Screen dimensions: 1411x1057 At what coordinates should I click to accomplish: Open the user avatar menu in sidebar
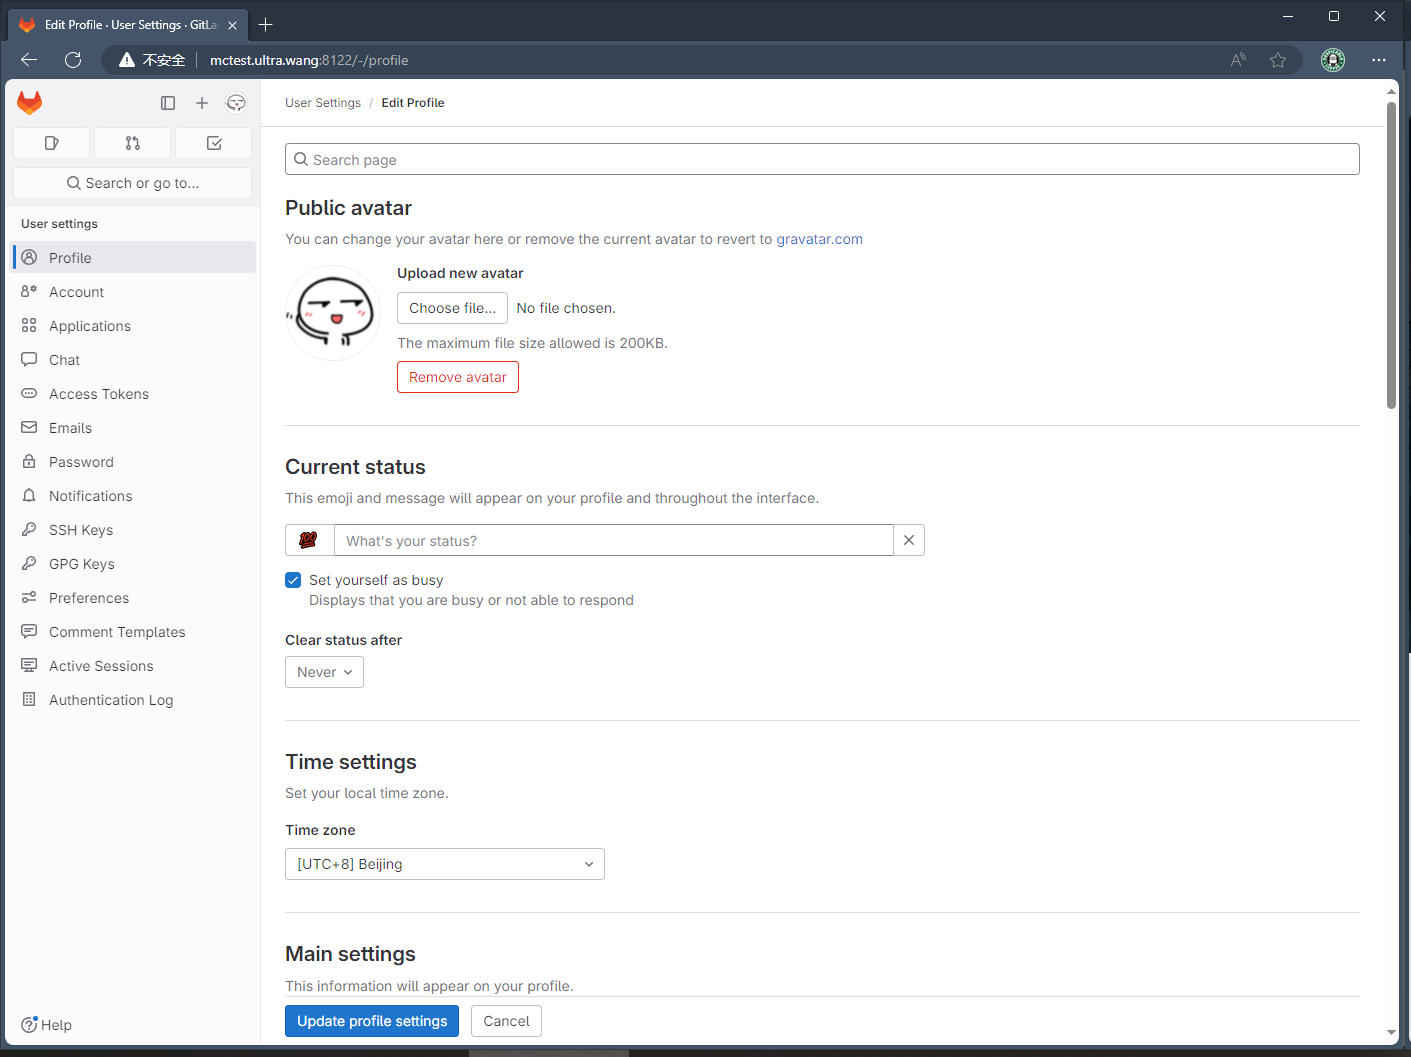click(236, 103)
